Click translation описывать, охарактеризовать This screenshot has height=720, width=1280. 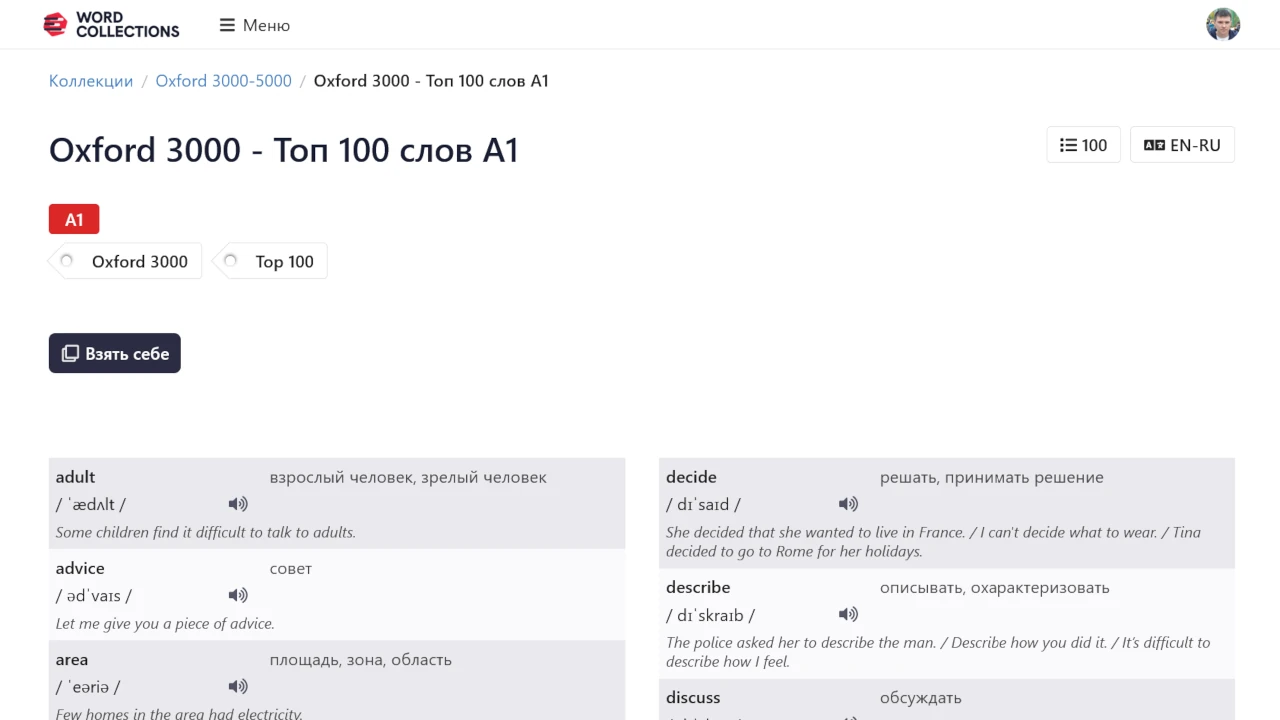click(995, 587)
